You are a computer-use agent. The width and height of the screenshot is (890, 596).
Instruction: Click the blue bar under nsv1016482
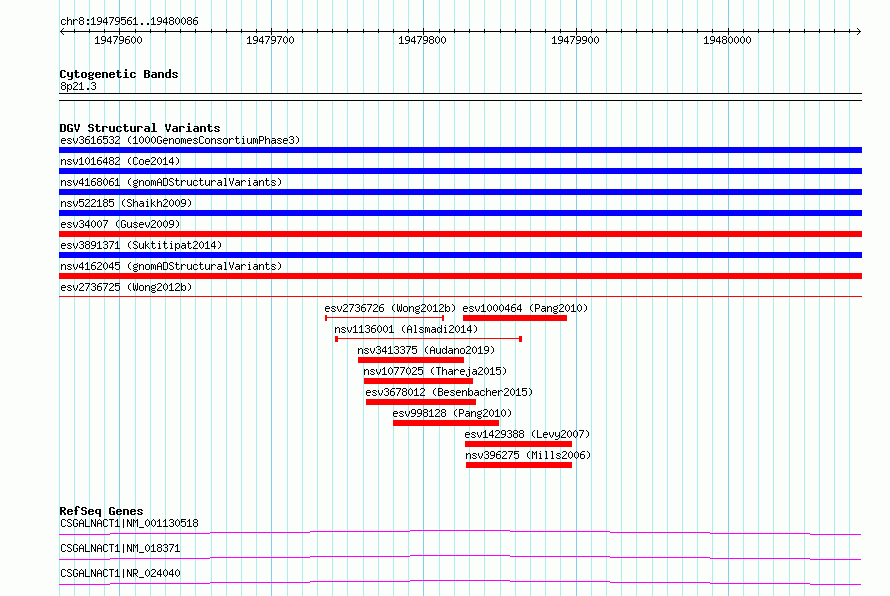coord(460,171)
